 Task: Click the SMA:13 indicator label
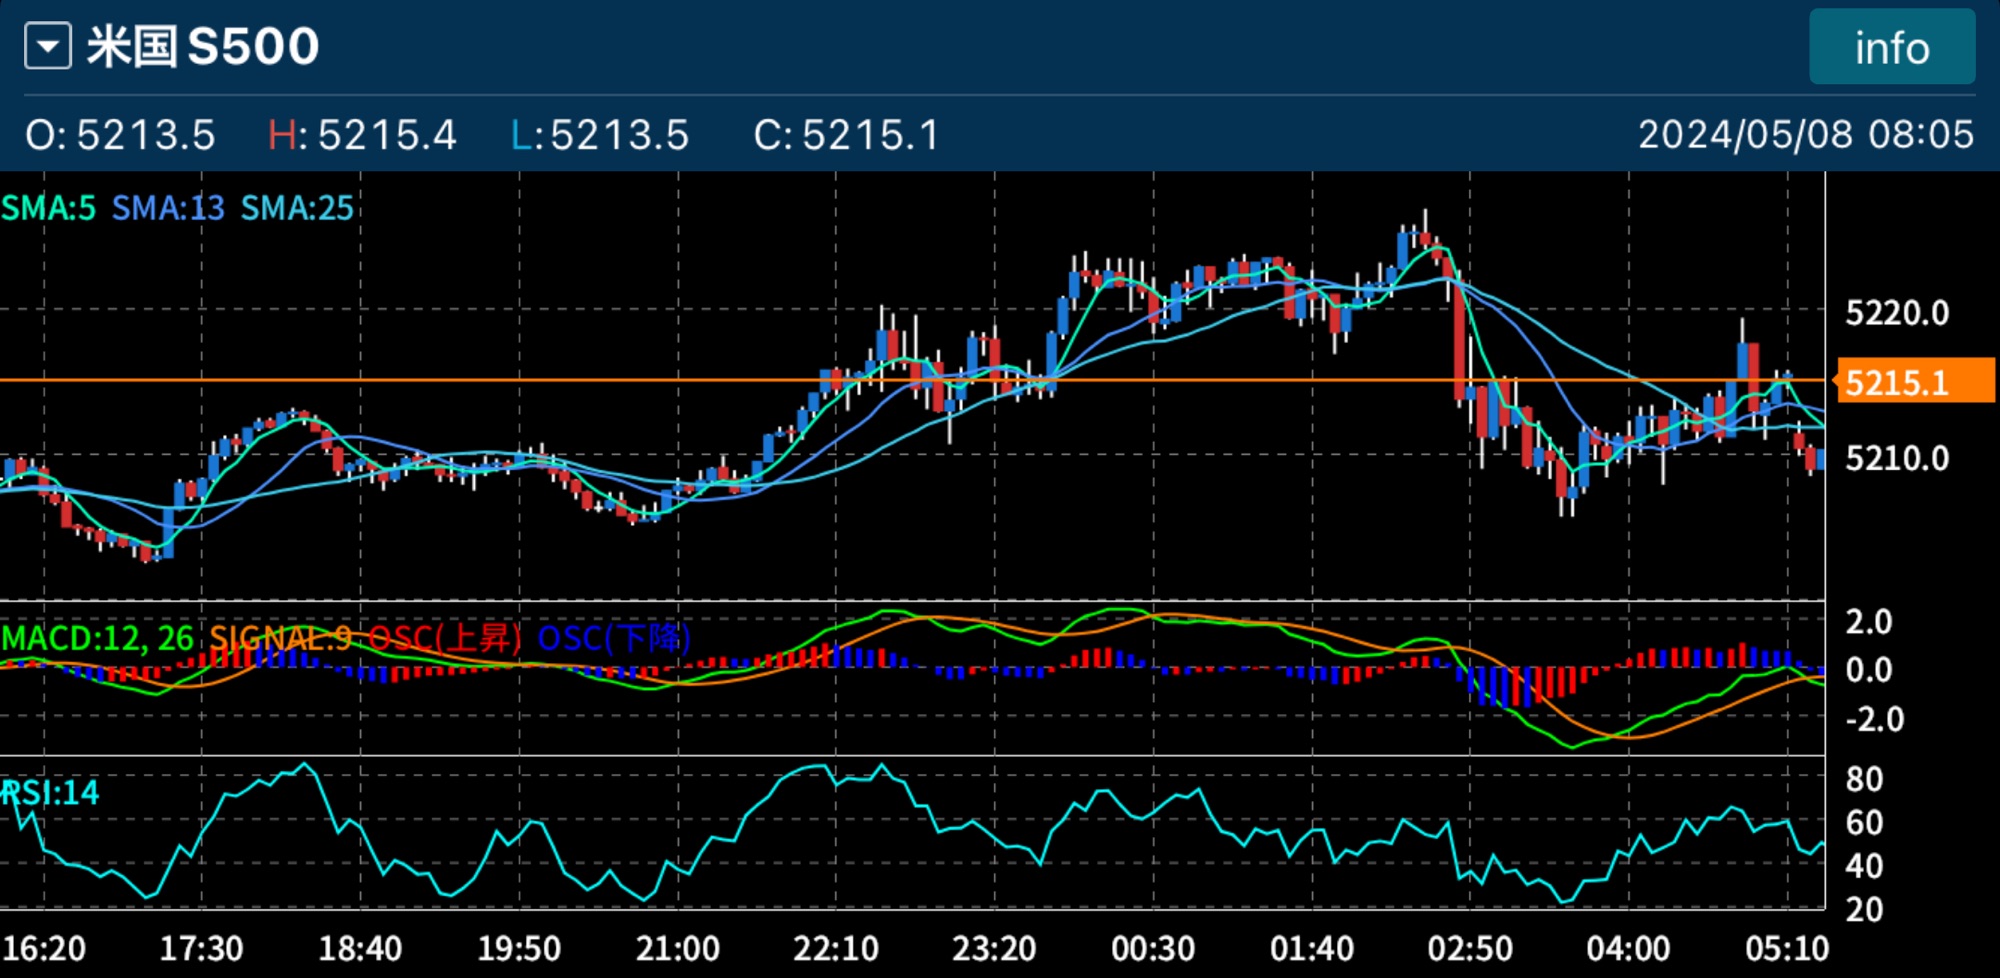coord(168,208)
